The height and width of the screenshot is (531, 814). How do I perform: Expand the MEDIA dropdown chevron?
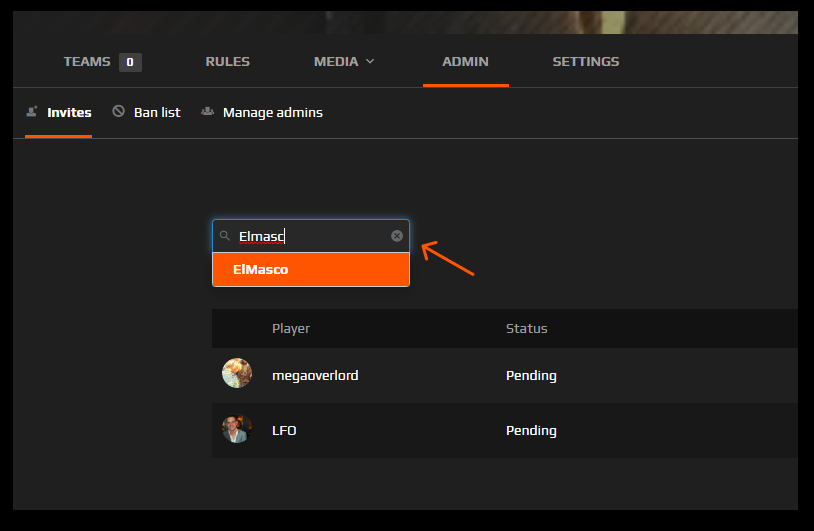pyautogui.click(x=370, y=62)
